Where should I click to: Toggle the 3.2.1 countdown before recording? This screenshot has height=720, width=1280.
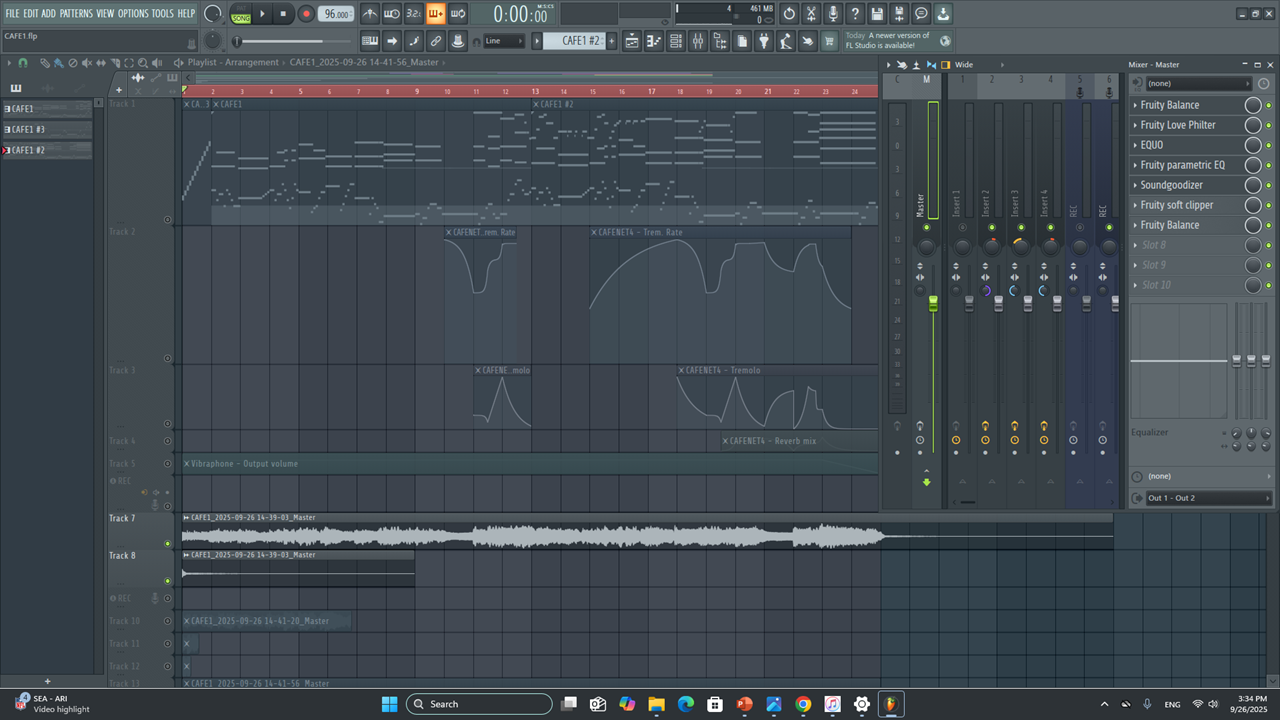(414, 14)
